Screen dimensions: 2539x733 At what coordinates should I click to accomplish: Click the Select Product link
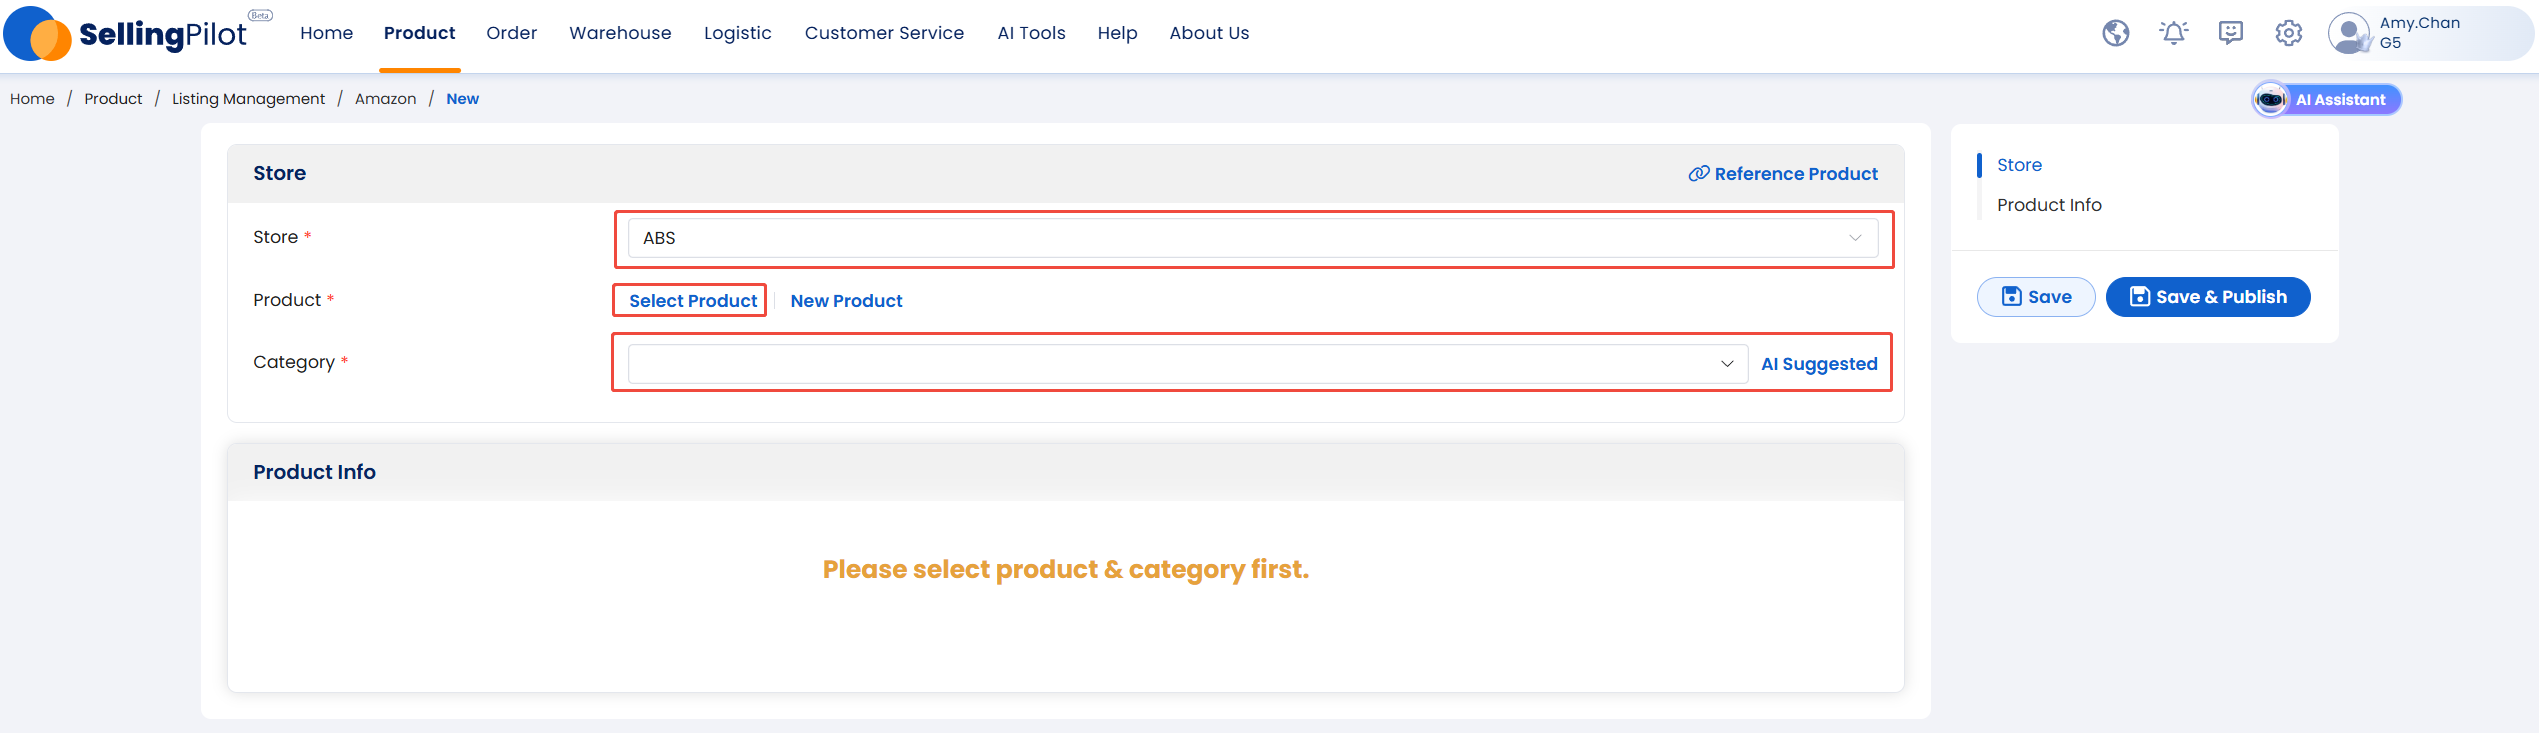693,301
